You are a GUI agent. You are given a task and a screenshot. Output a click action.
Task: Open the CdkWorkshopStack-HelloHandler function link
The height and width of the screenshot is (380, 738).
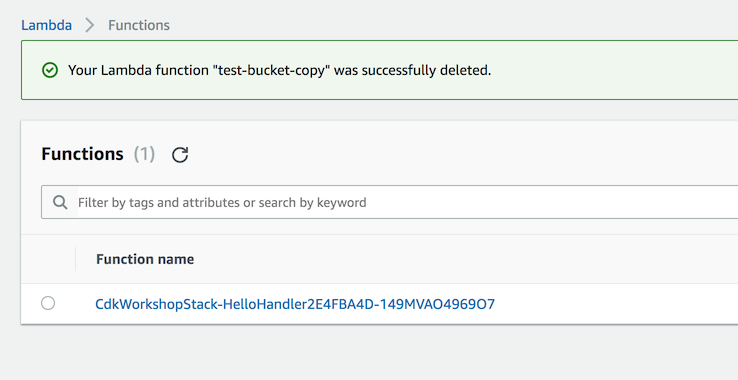tap(295, 304)
